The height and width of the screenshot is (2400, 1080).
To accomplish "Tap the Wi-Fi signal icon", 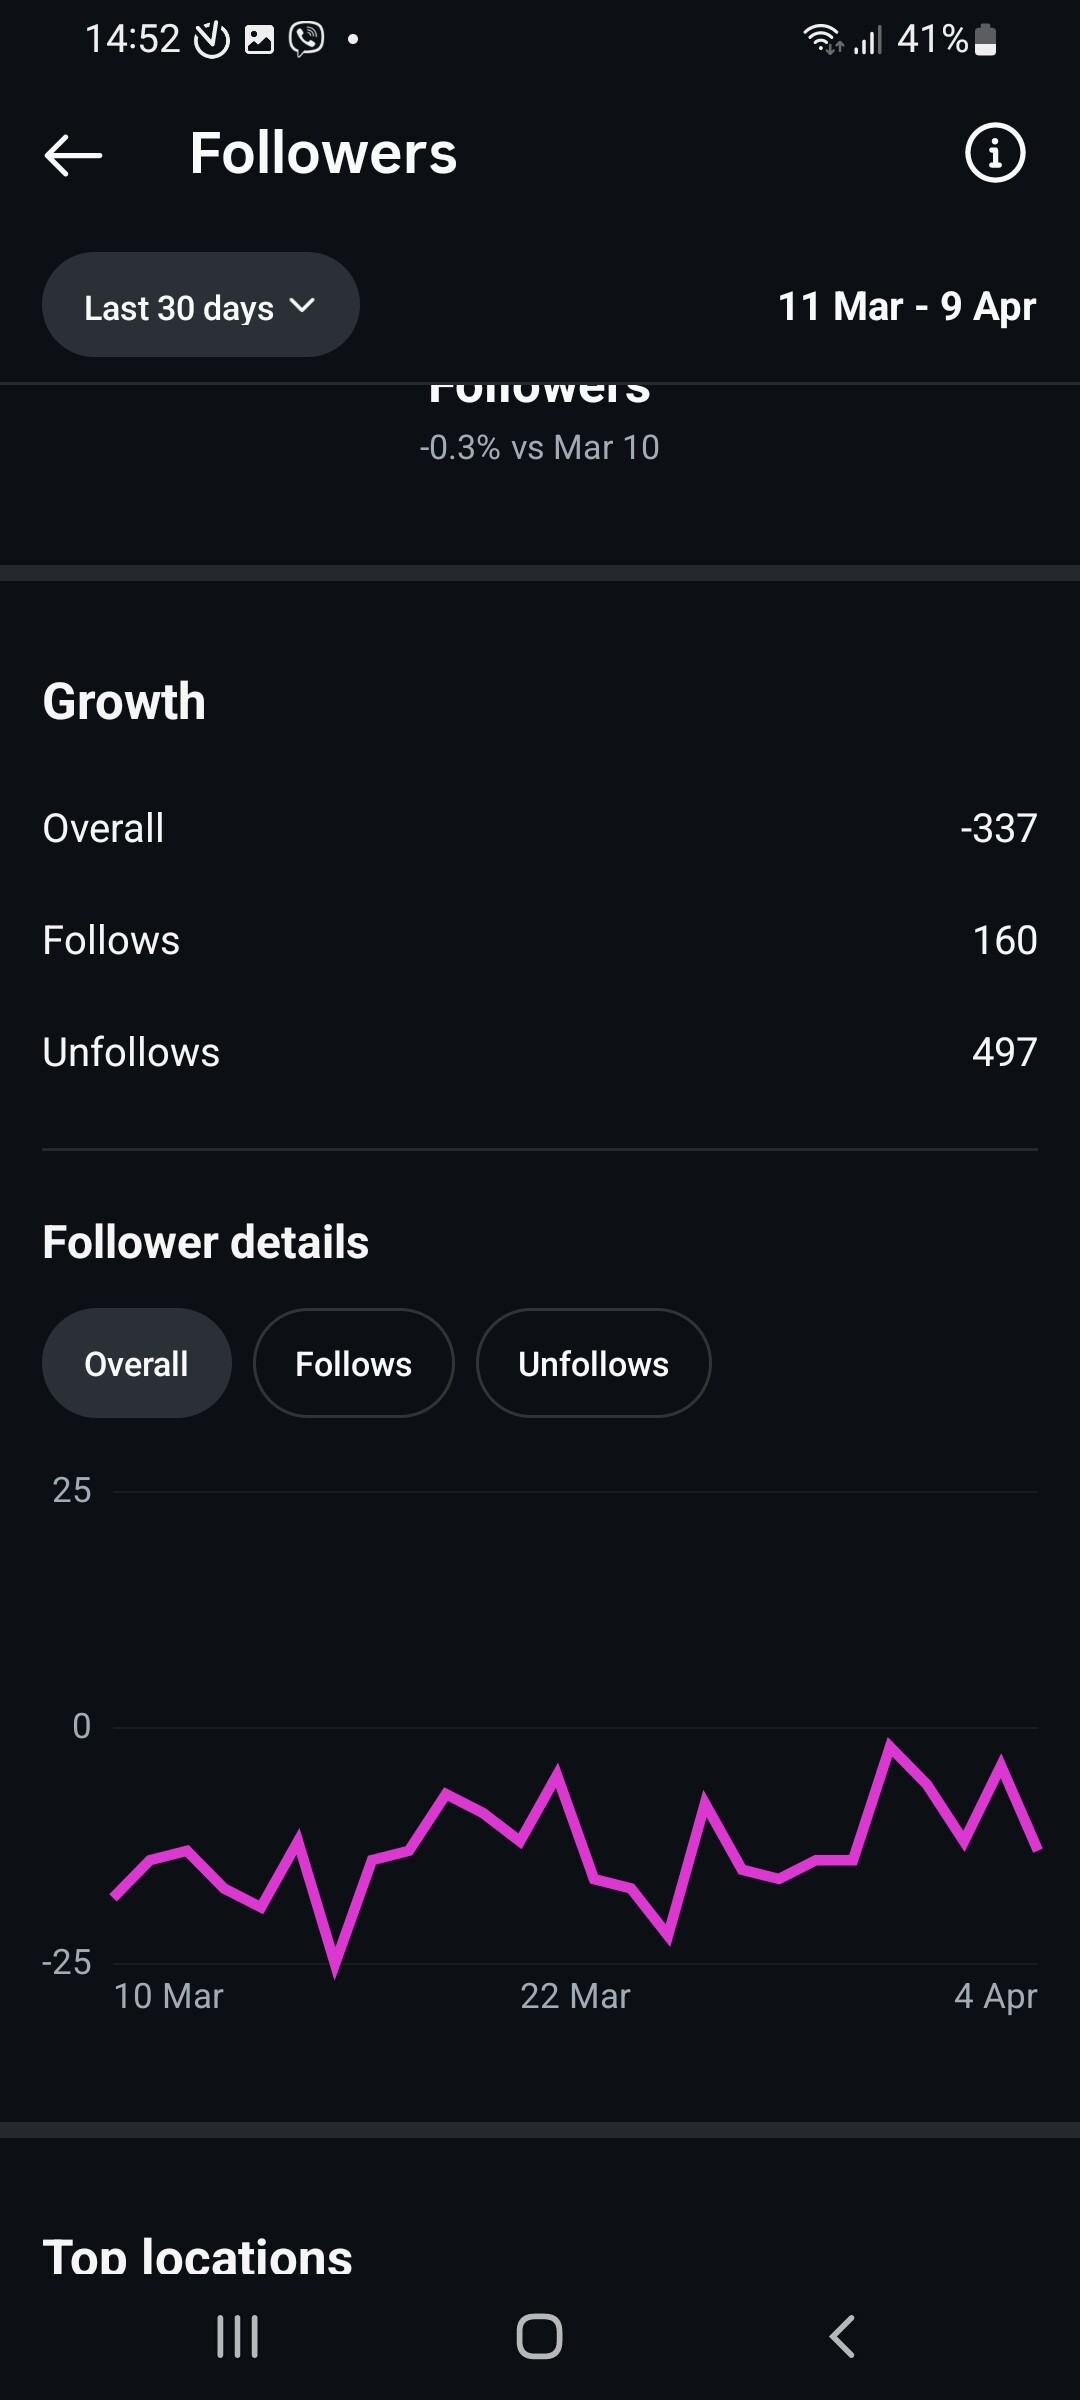I will click(x=823, y=39).
